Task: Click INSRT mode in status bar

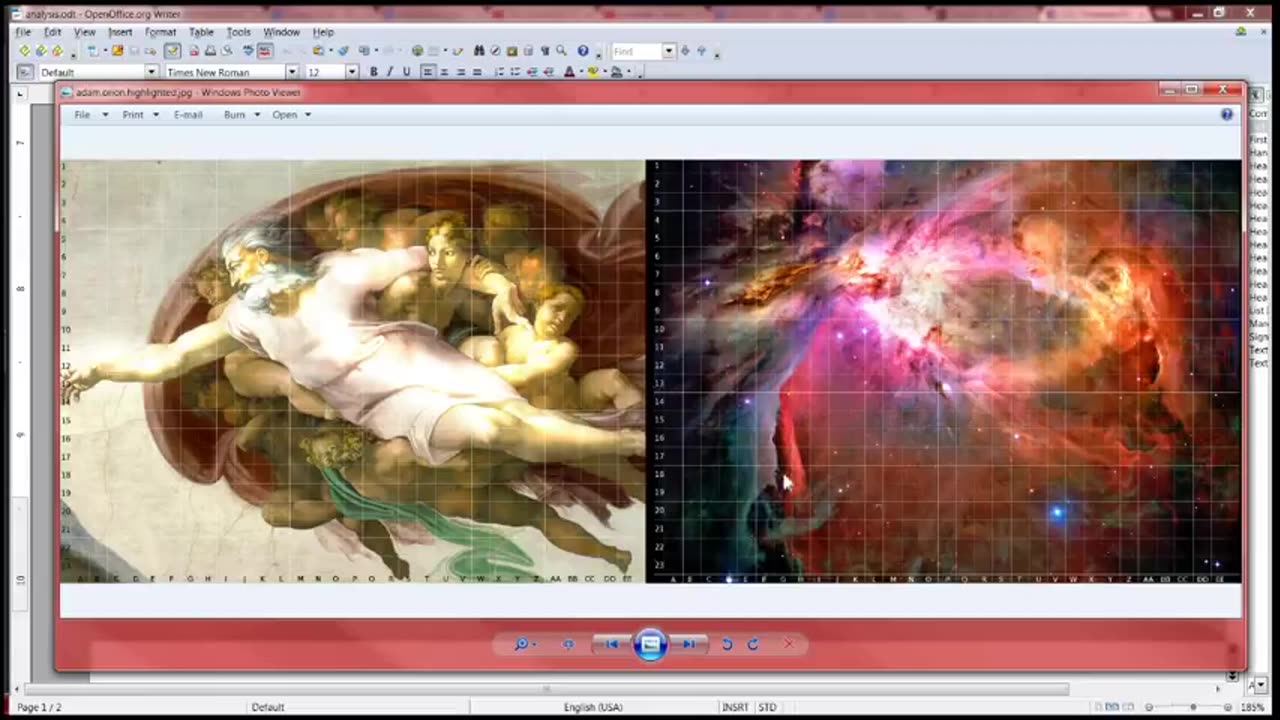Action: (x=735, y=707)
